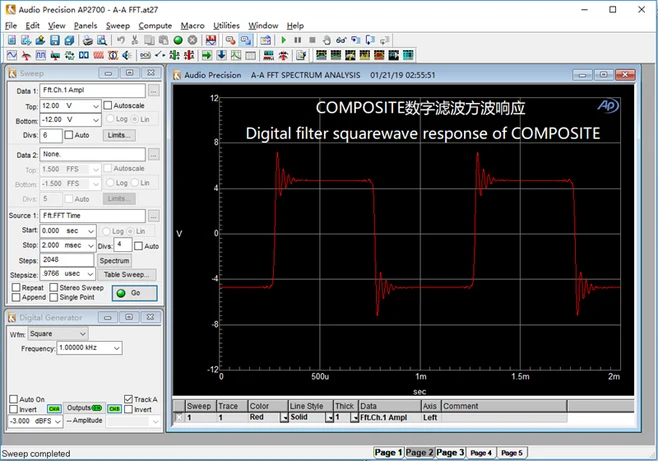The image size is (658, 461).
Task: Click the Undo arrow icon
Action: [x=121, y=40]
